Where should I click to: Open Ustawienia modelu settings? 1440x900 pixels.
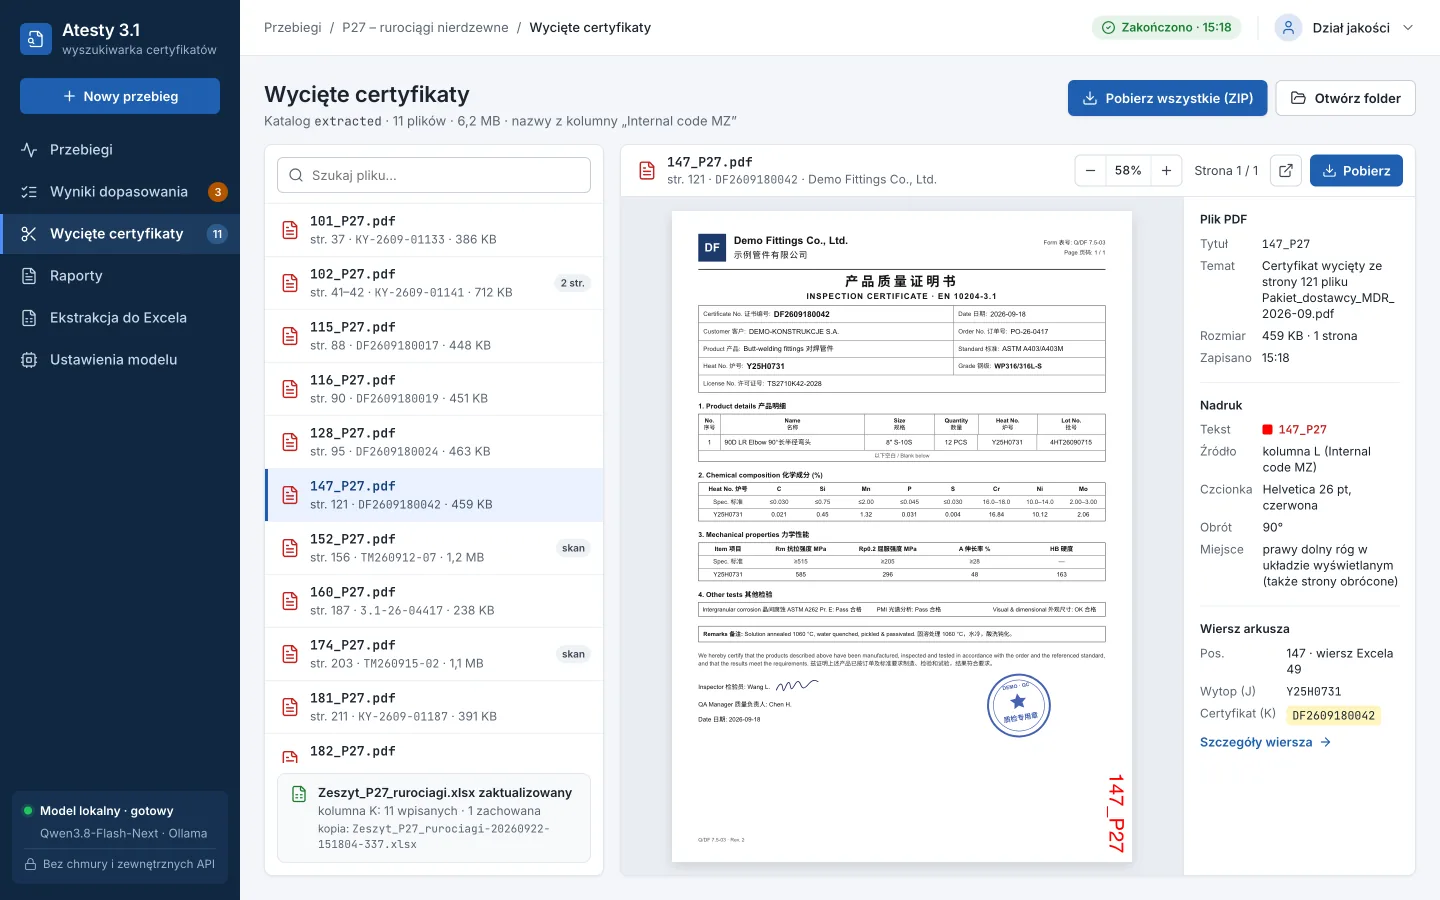[120, 360]
